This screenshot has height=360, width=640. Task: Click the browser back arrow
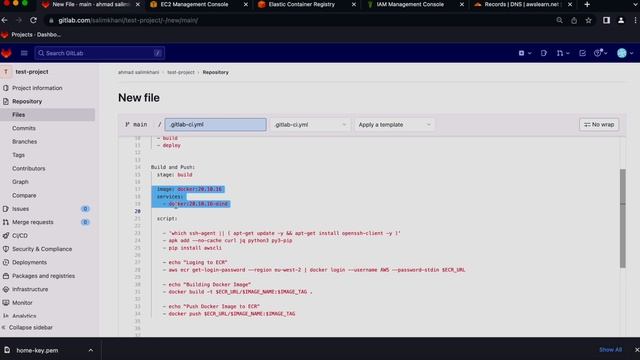4,20
